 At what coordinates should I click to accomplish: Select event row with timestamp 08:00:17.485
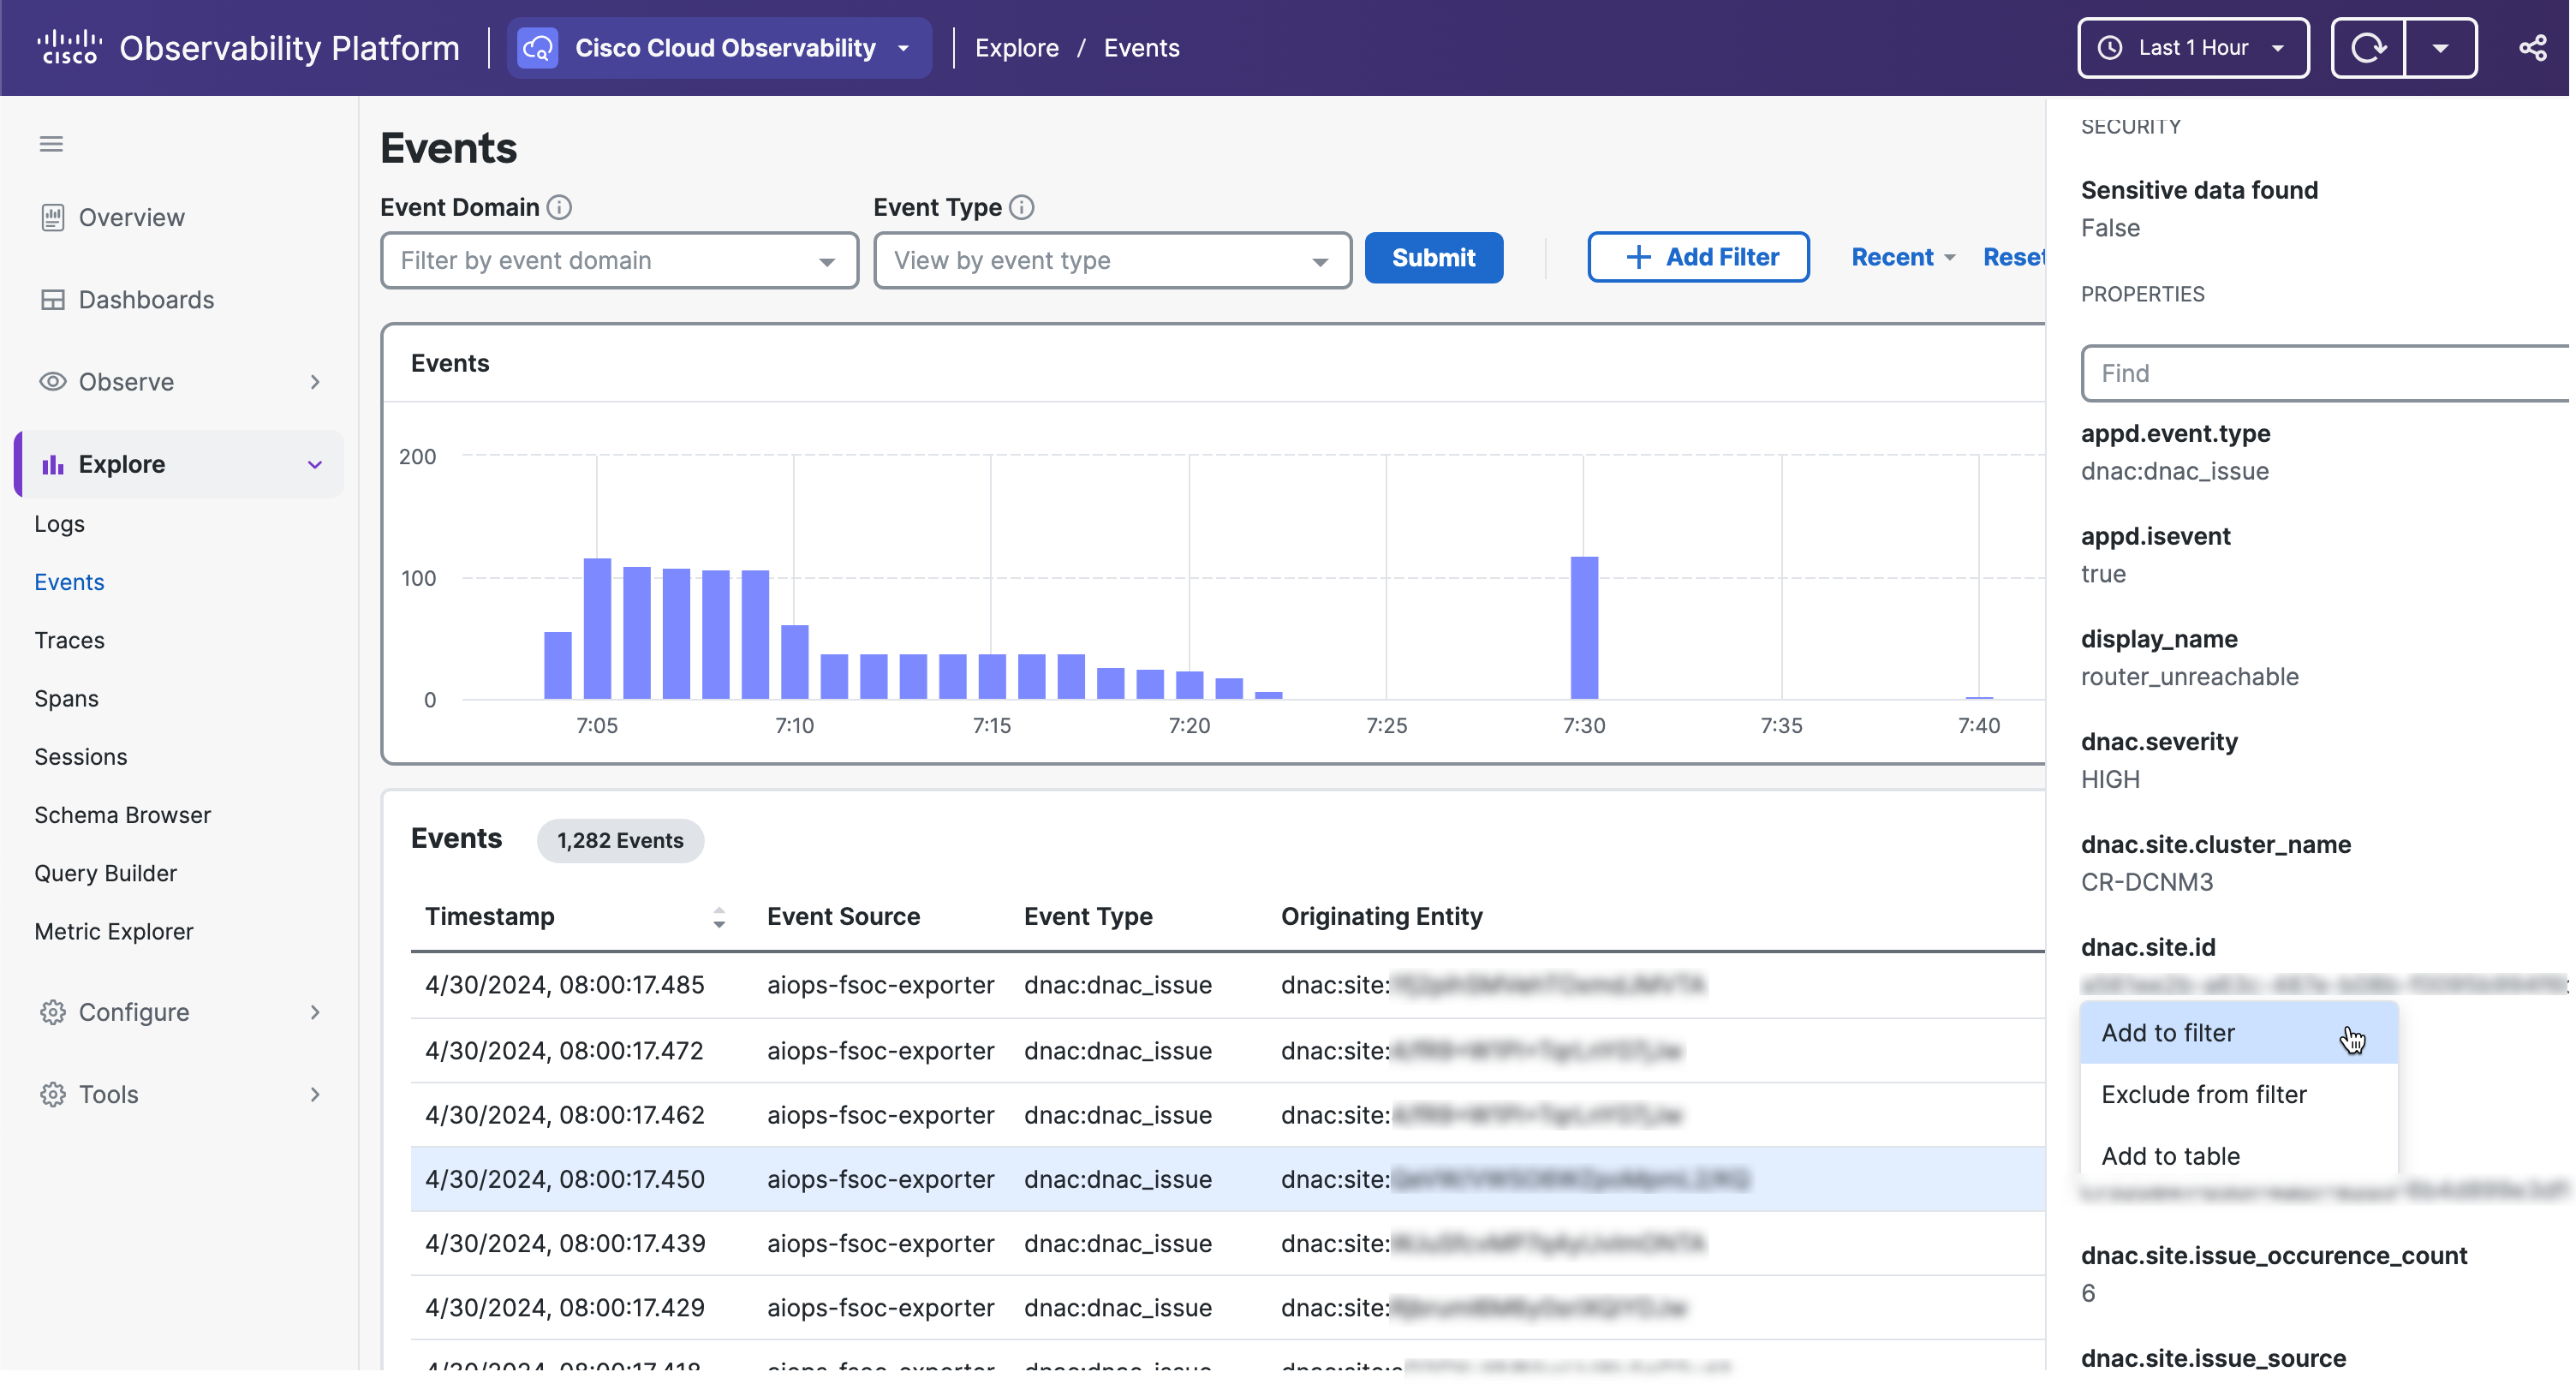[1227, 984]
